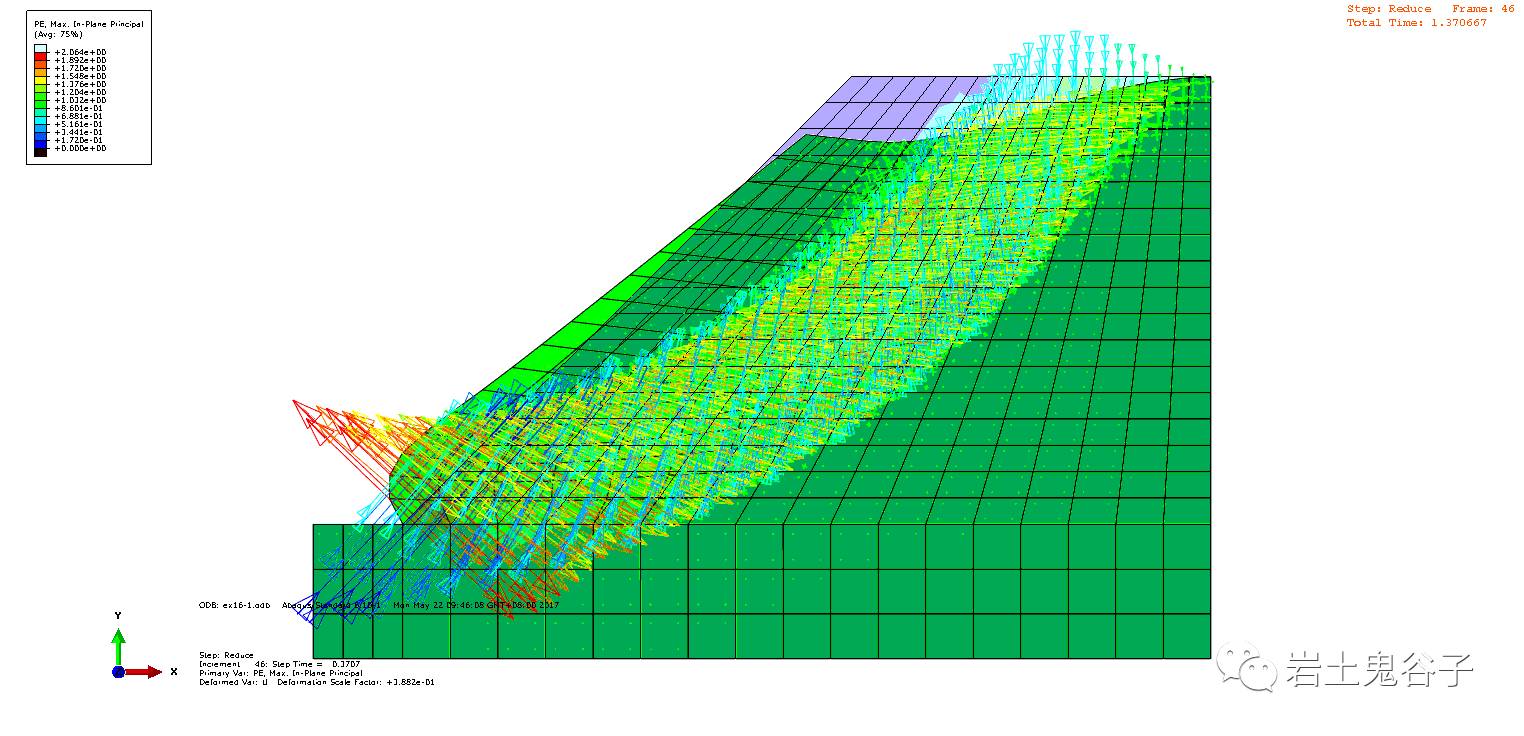Pick the yellow legend swatch

click(x=40, y=80)
